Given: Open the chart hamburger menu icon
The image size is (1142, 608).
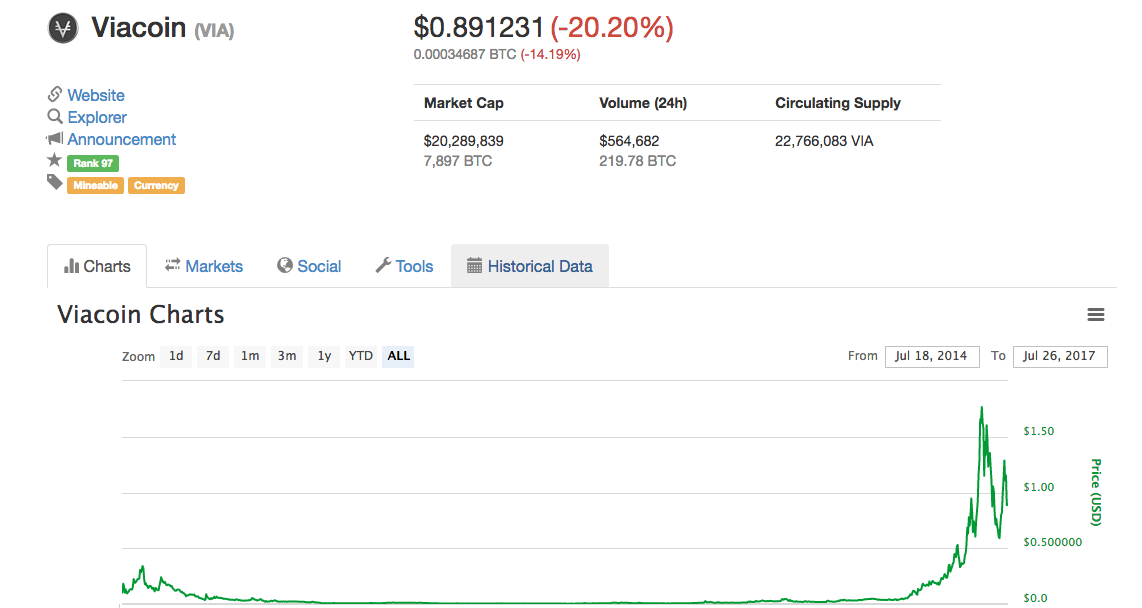Looking at the screenshot, I should [x=1095, y=315].
